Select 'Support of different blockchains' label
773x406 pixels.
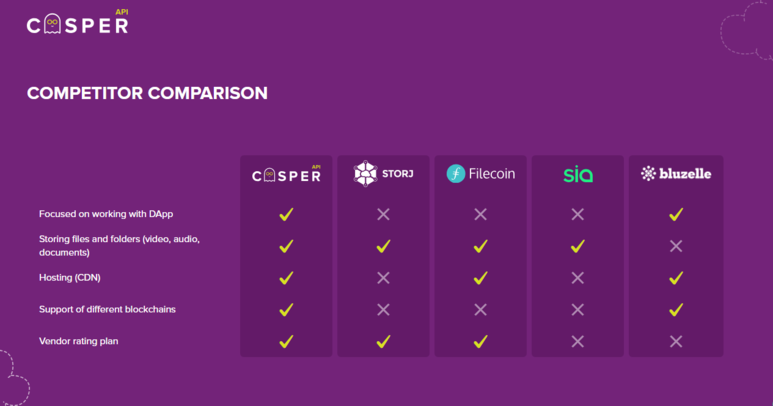tap(107, 309)
